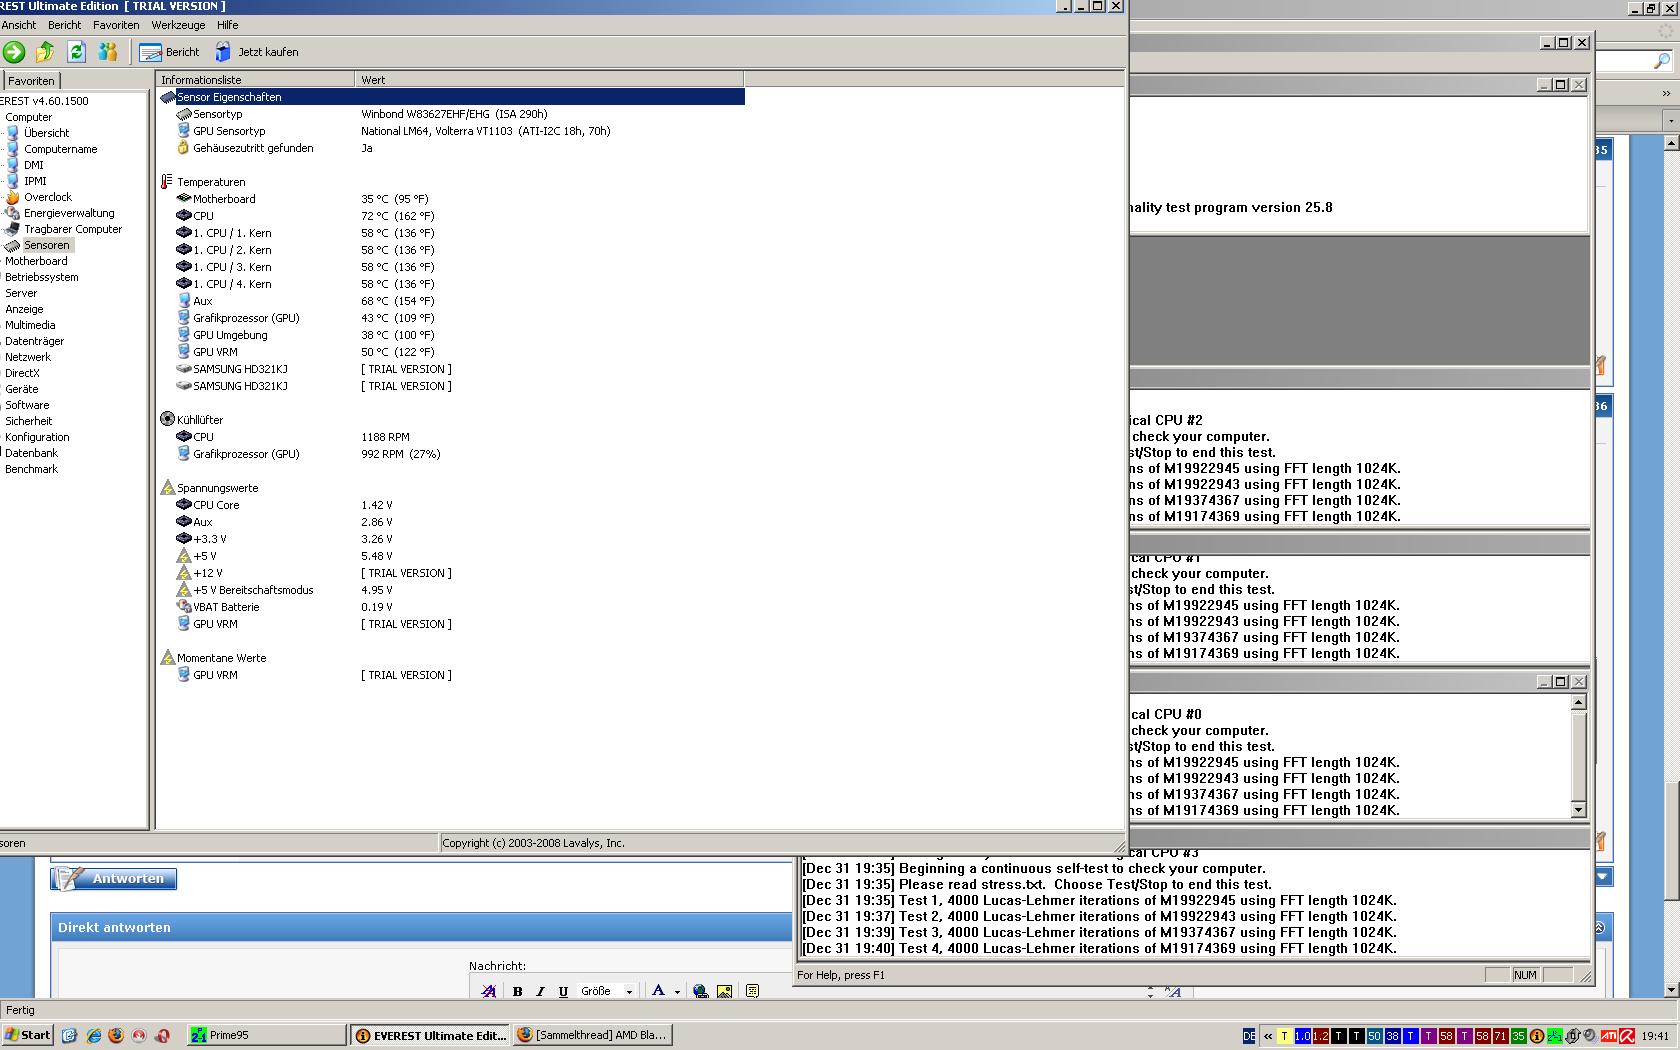Click the insert link globe icon

click(x=700, y=991)
